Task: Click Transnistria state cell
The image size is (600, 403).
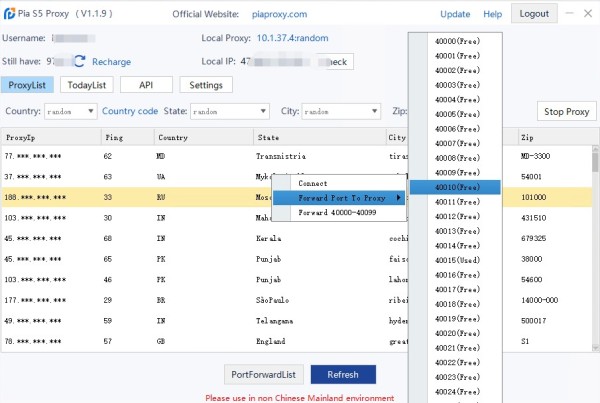Action: point(280,156)
